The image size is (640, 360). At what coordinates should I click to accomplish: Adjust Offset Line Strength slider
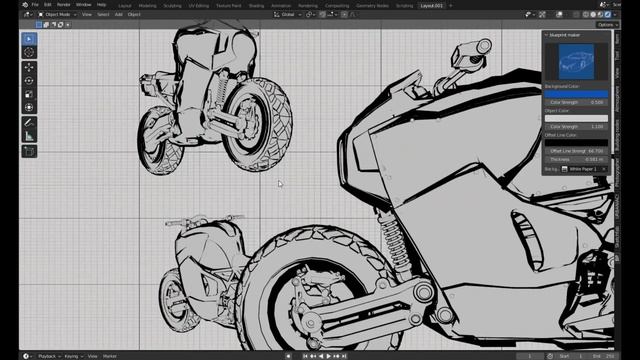pos(576,151)
